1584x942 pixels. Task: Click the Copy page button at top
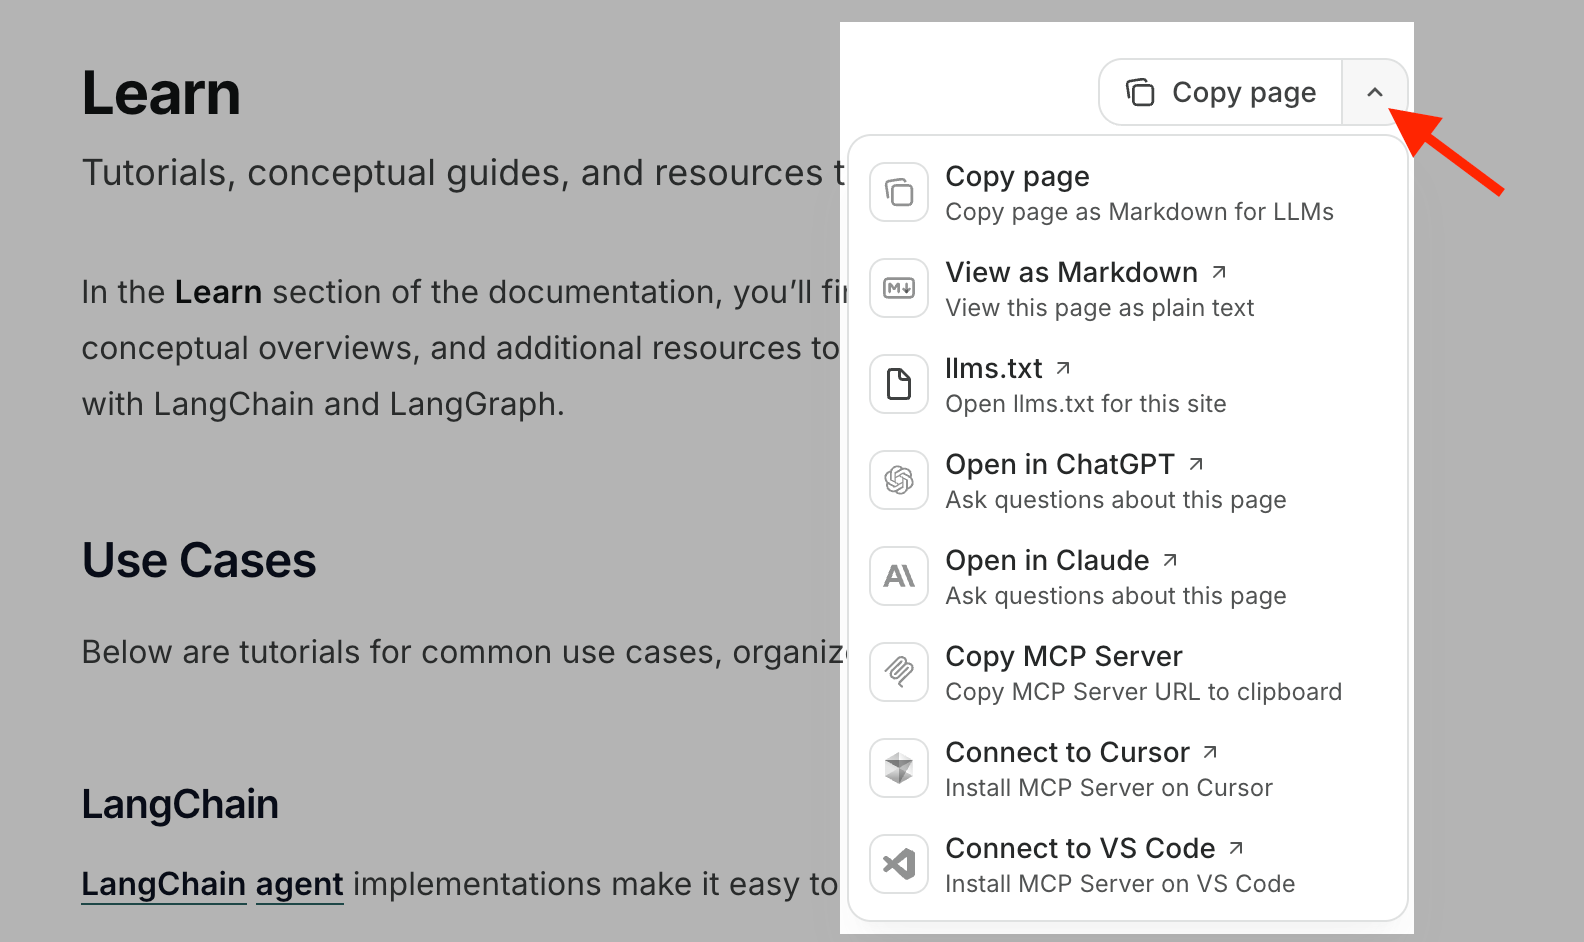(1220, 92)
